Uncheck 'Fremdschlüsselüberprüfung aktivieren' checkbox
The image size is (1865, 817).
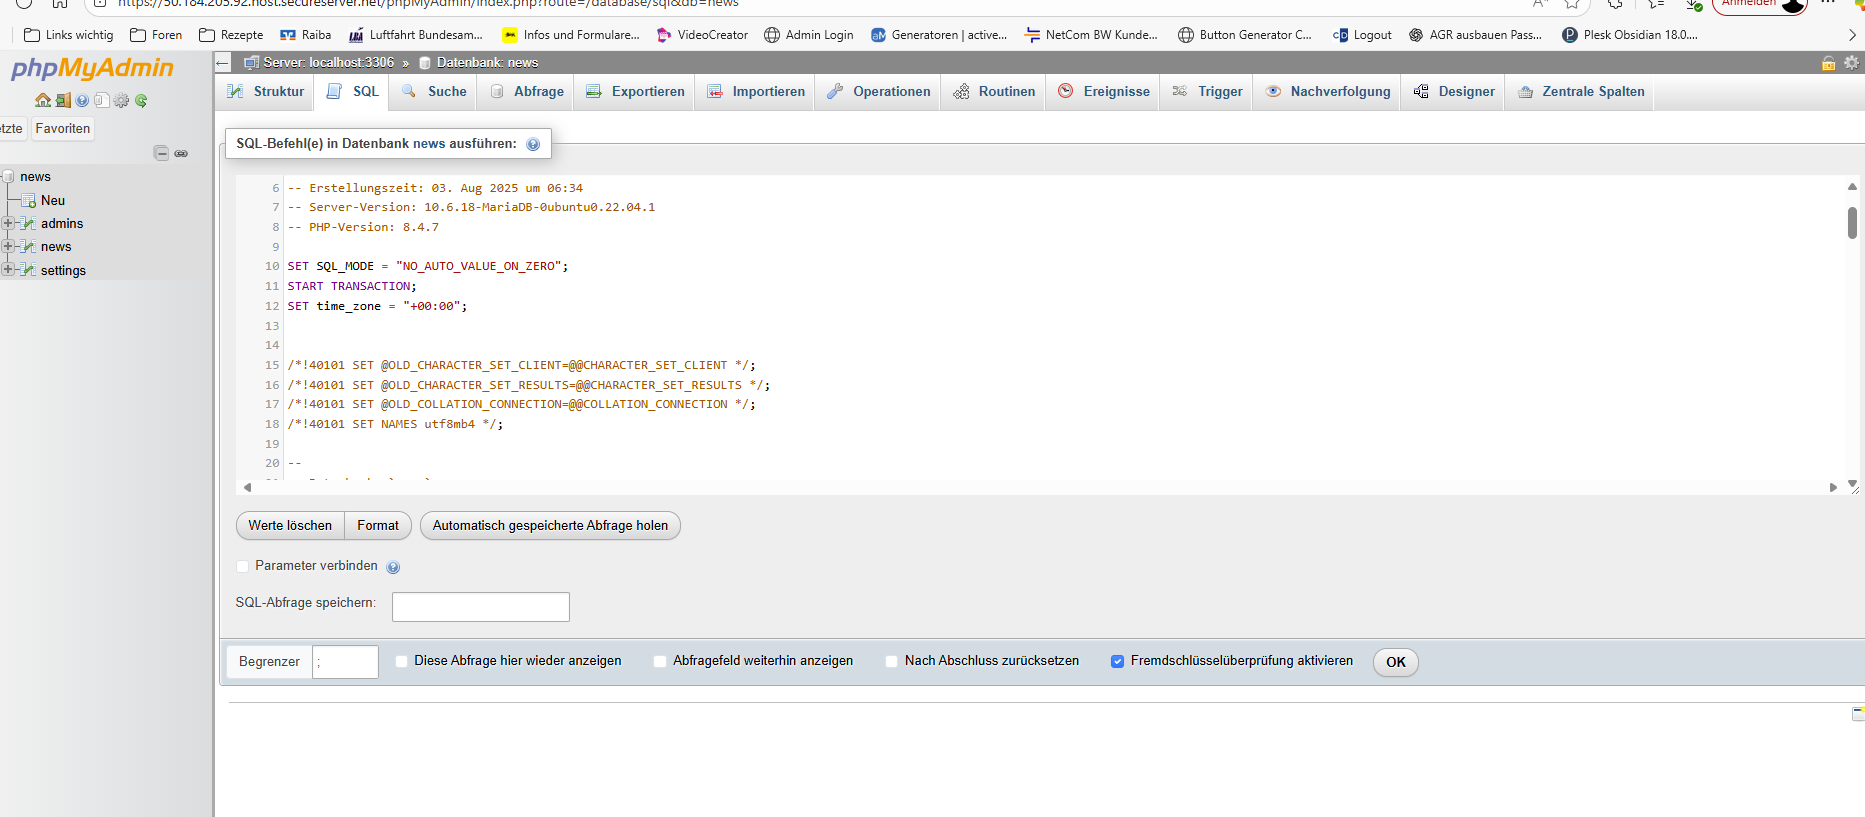tap(1118, 661)
